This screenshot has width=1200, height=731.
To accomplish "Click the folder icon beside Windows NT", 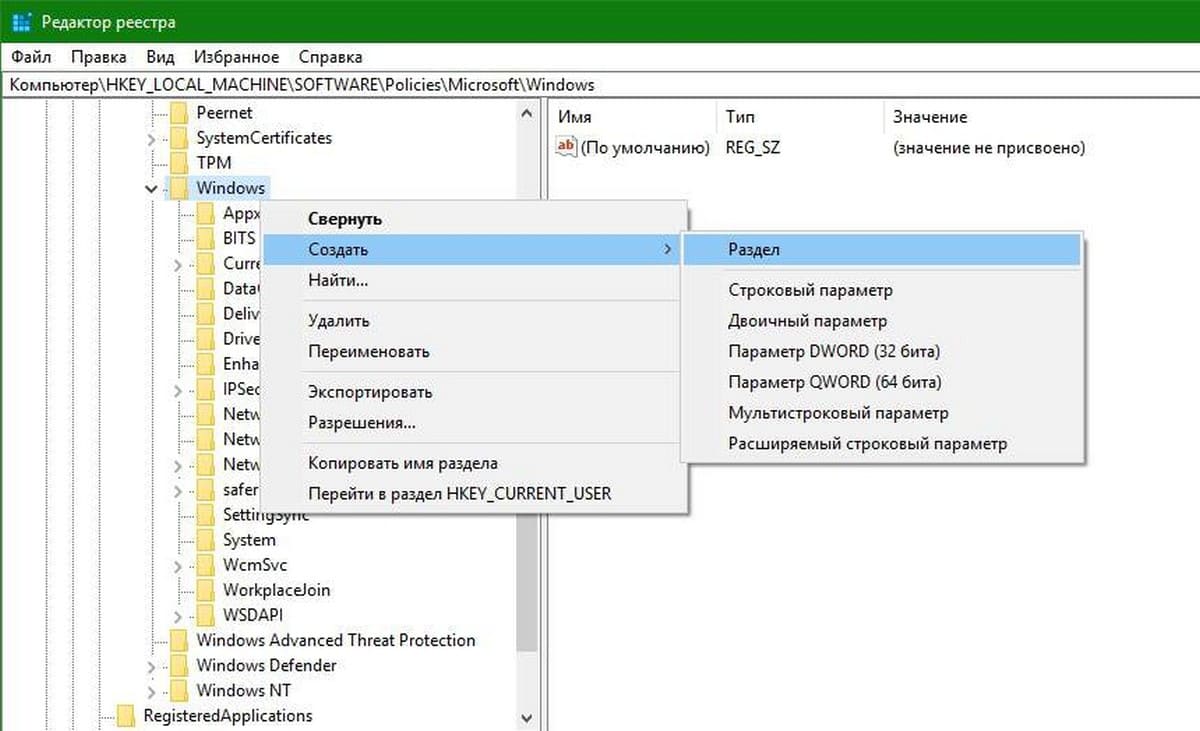I will (179, 691).
